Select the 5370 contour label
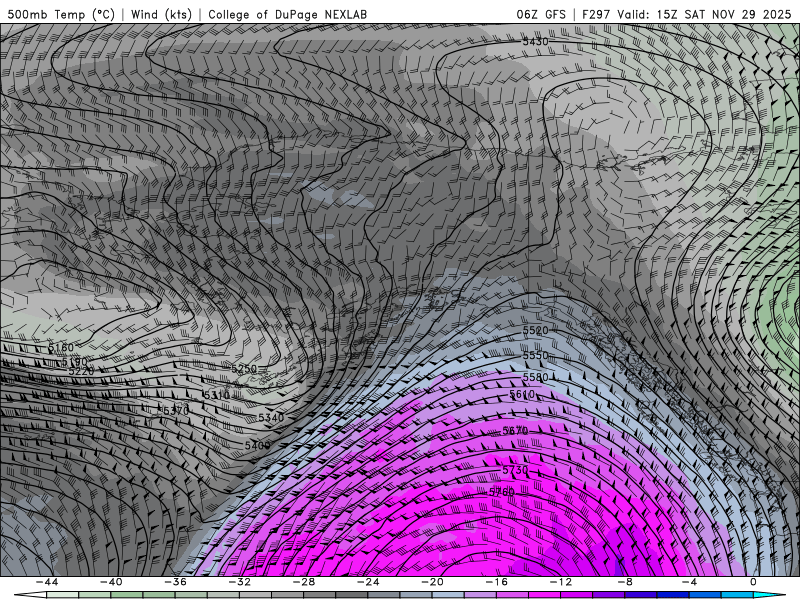The image size is (800, 600). (176, 411)
